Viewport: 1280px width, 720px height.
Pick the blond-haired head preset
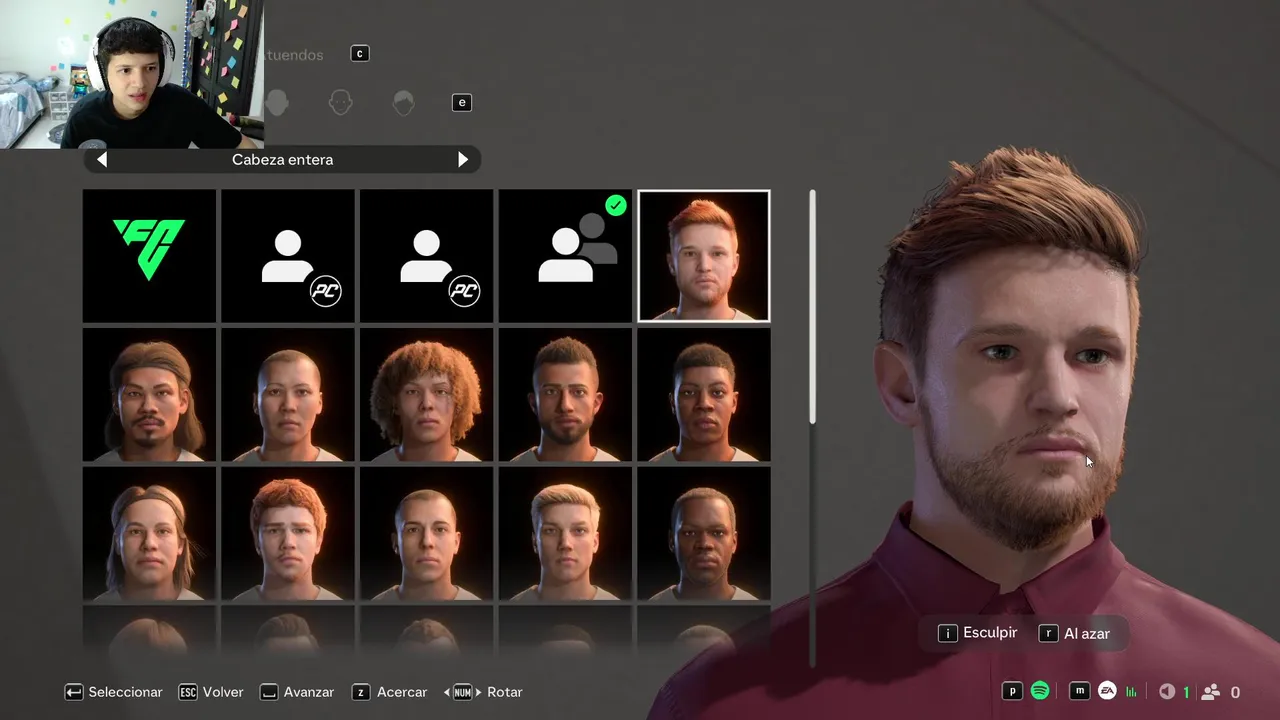tap(565, 534)
